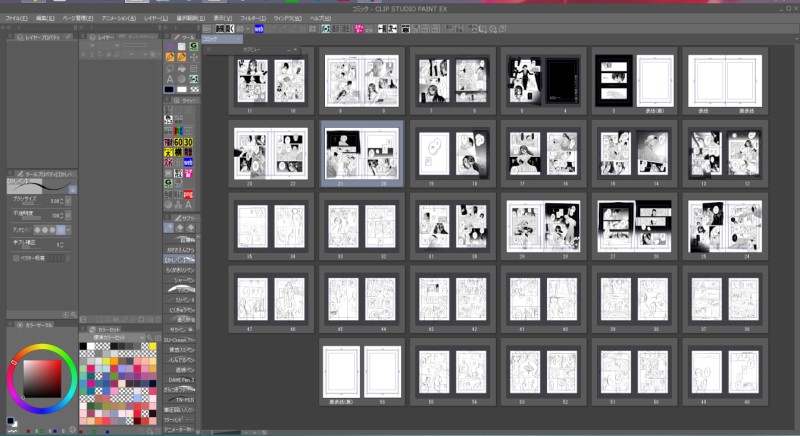Click the yellow 横 quick access icon
Image resolution: width=800 pixels, height=436 pixels.
[x=178, y=152]
